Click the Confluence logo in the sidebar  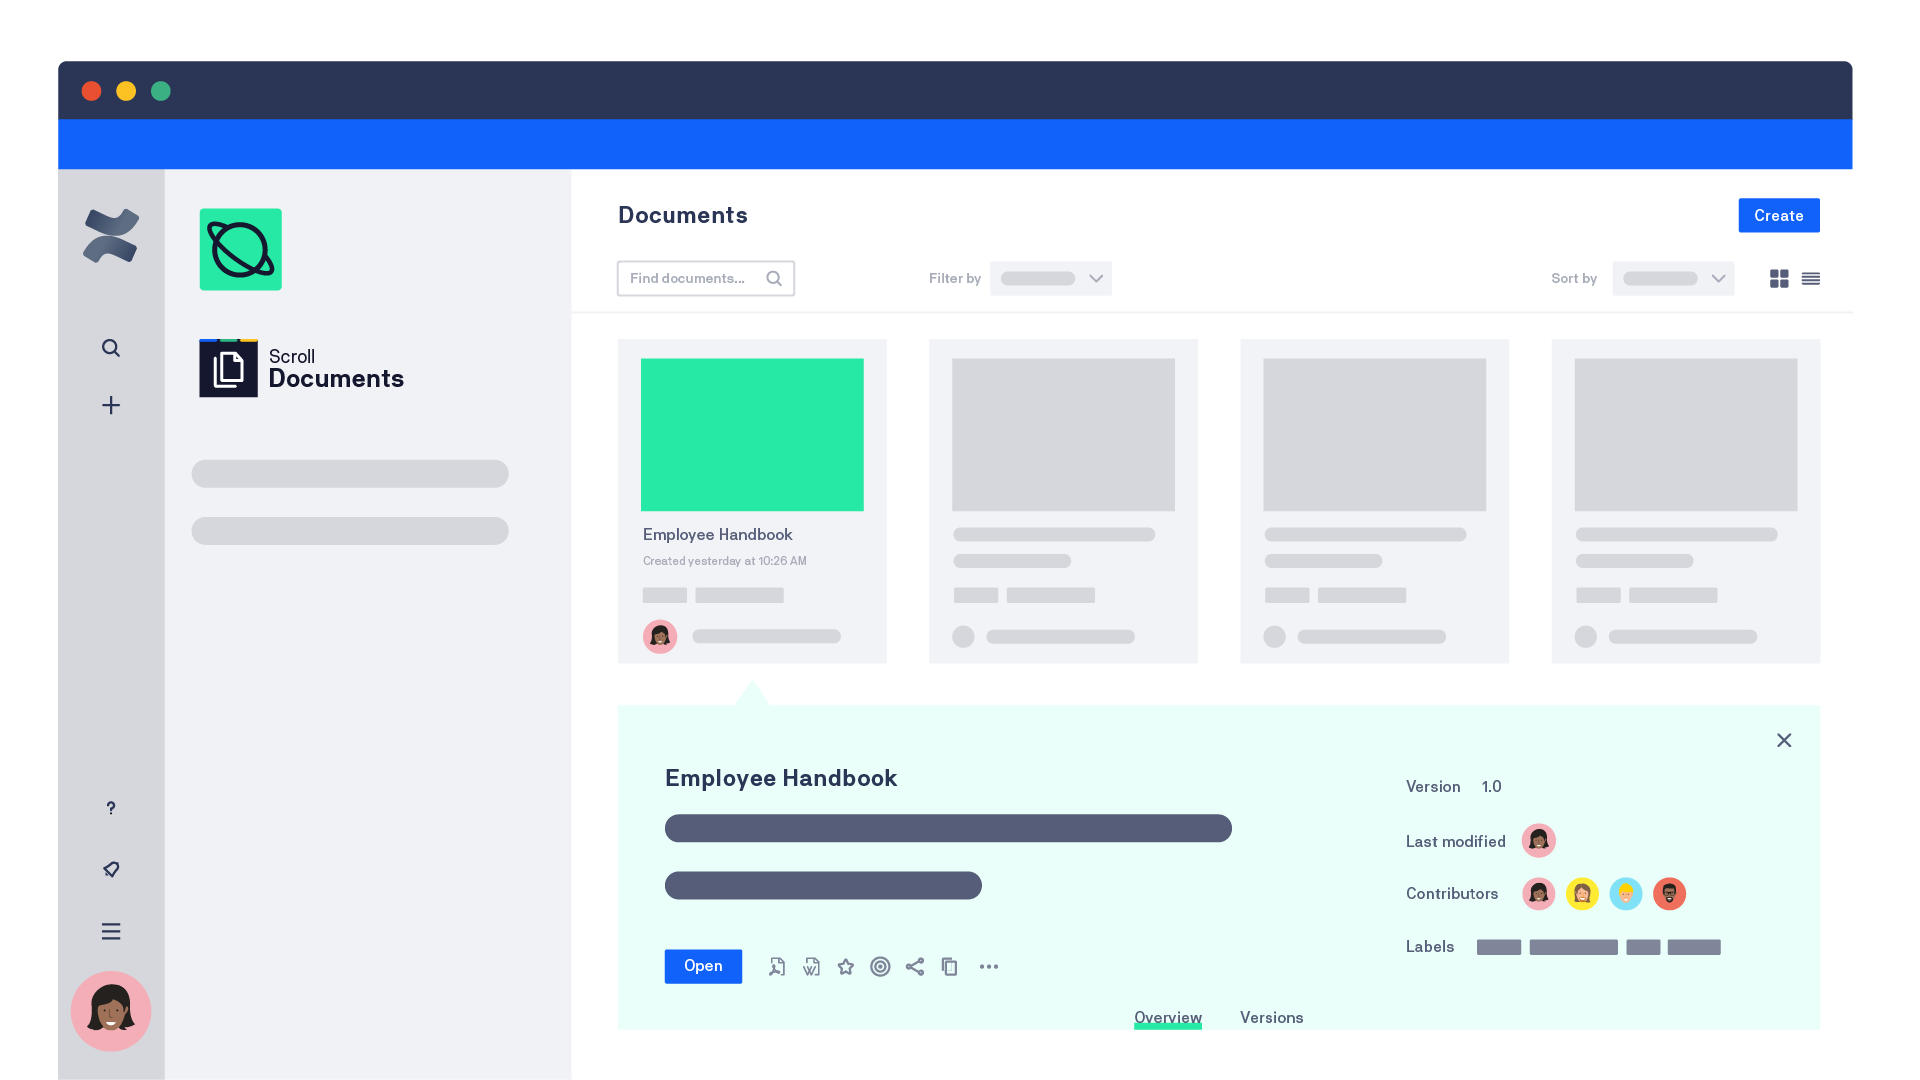tap(111, 236)
